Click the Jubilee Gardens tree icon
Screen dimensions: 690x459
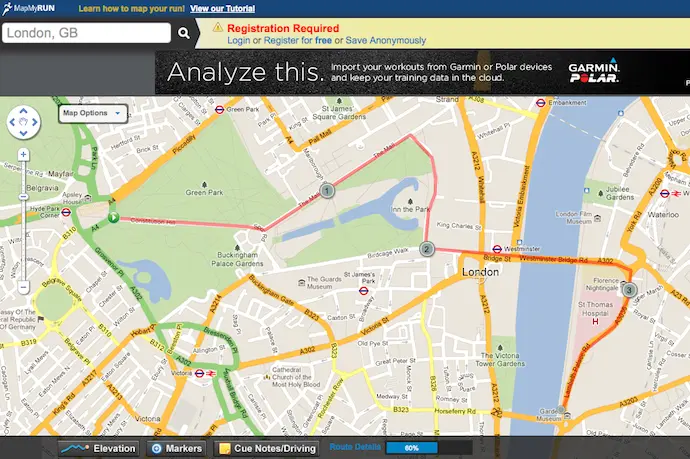pyautogui.click(x=600, y=193)
